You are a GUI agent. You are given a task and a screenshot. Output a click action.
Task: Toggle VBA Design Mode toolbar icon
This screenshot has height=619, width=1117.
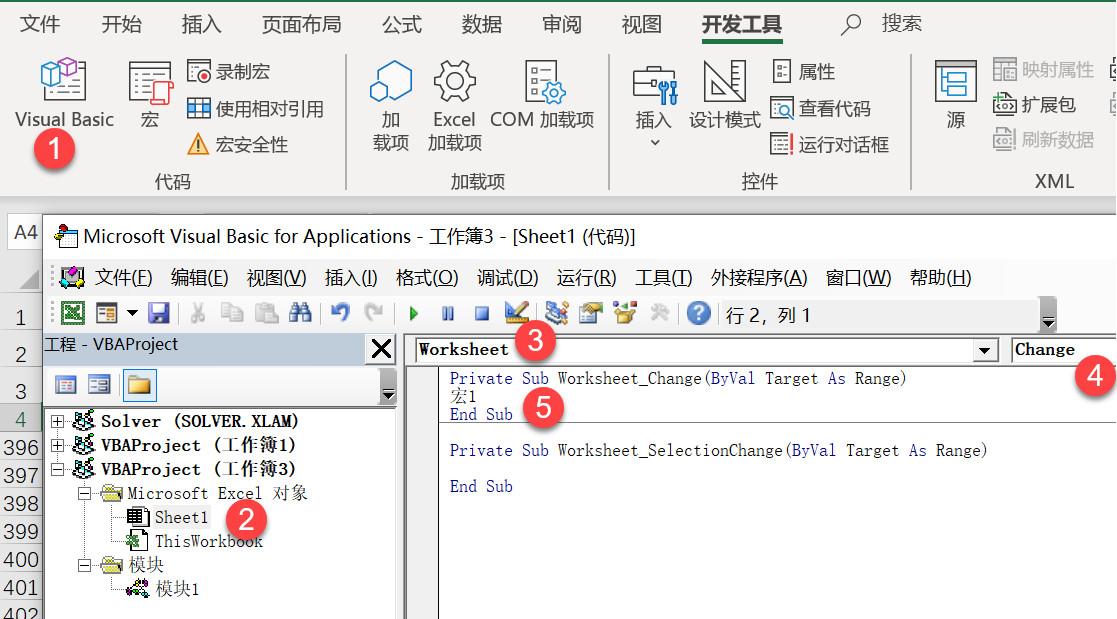516,313
